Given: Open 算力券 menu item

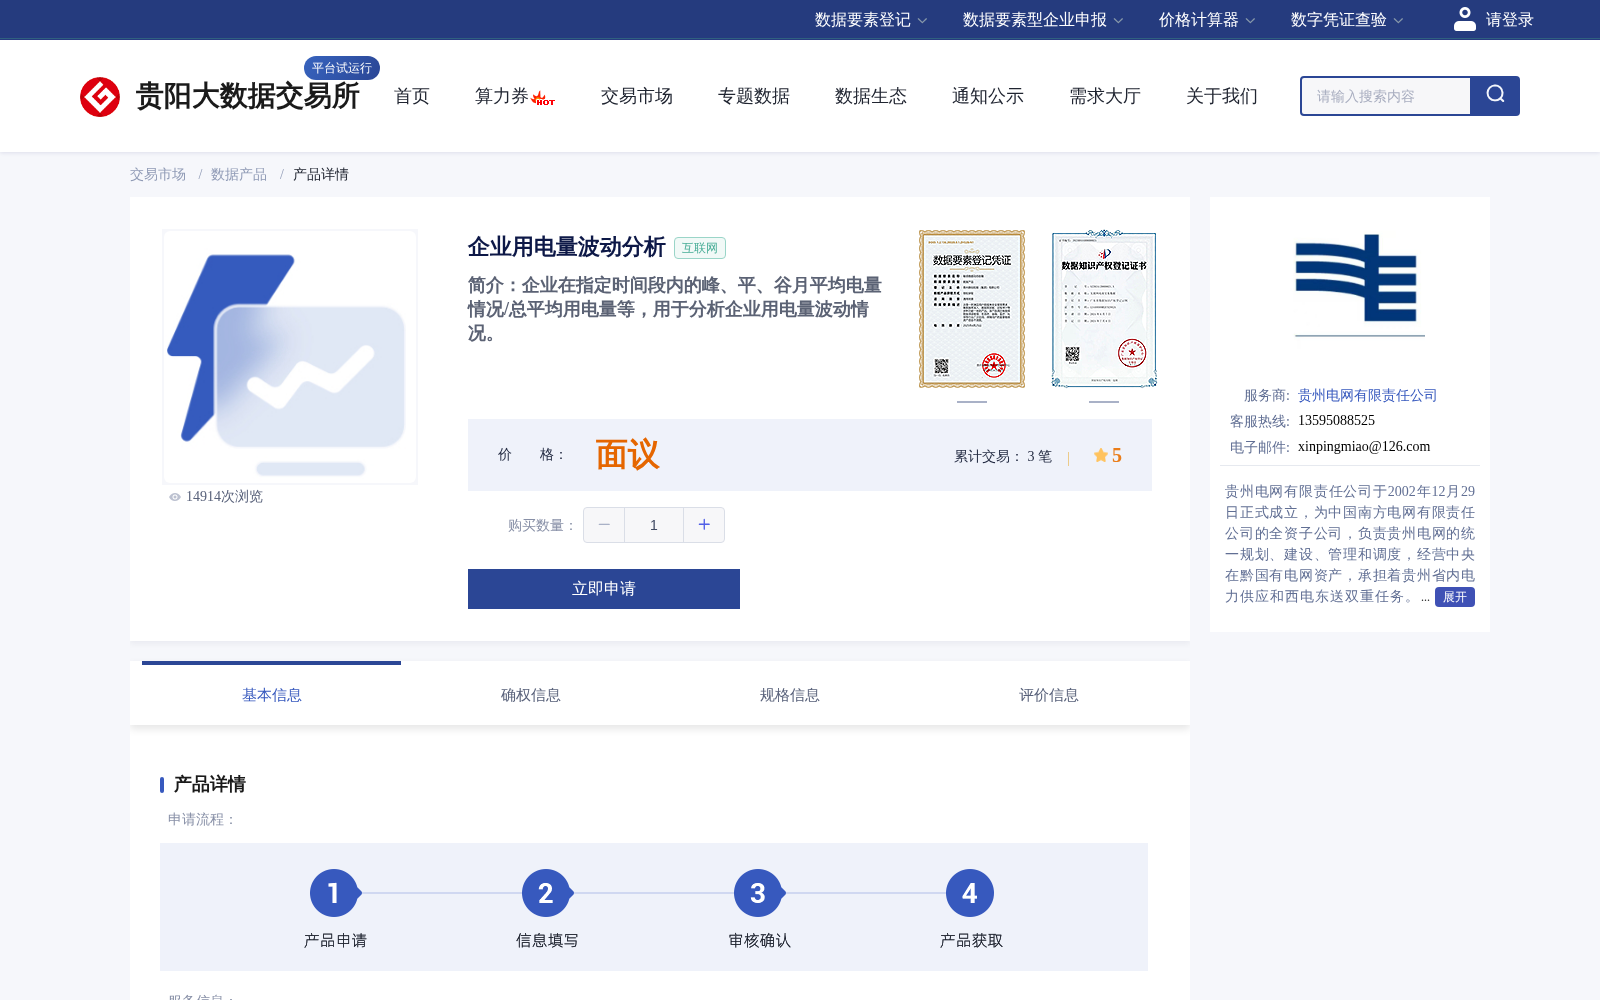Looking at the screenshot, I should click(x=501, y=96).
